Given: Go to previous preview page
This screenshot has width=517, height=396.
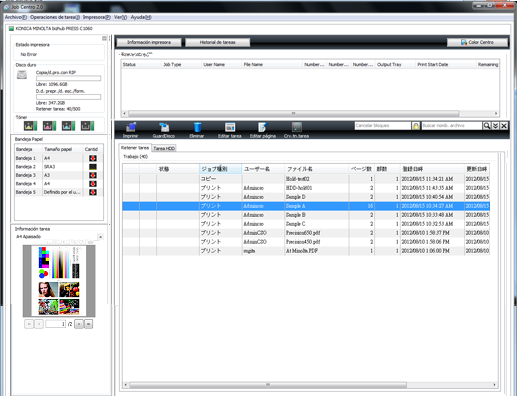Looking at the screenshot, I should point(39,324).
